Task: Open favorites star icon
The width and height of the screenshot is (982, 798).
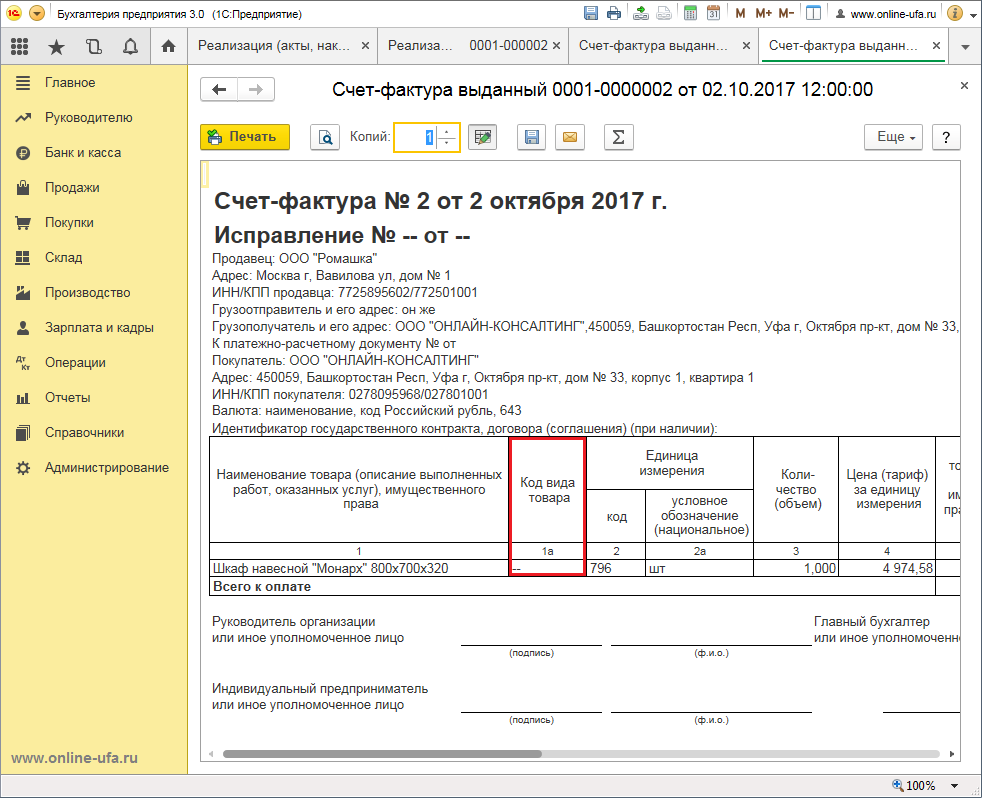Action: point(56,46)
